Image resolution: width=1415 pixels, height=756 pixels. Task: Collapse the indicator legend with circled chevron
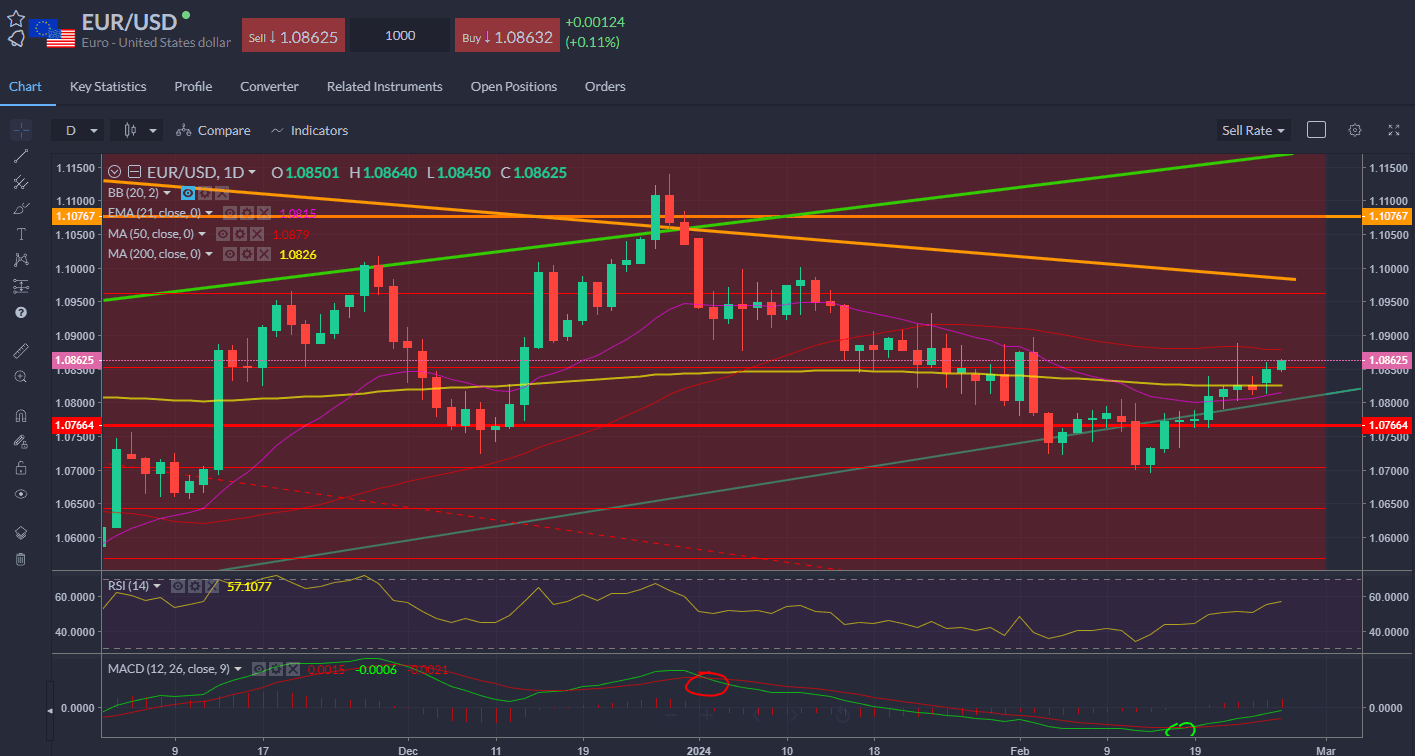[x=114, y=172]
